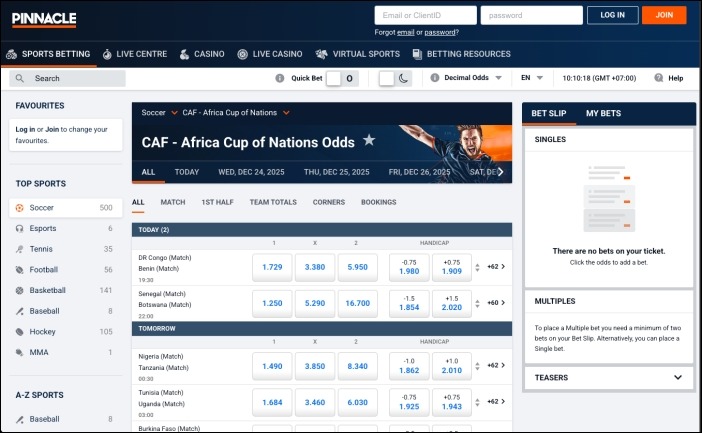Open the EN language dropdown

[532, 78]
